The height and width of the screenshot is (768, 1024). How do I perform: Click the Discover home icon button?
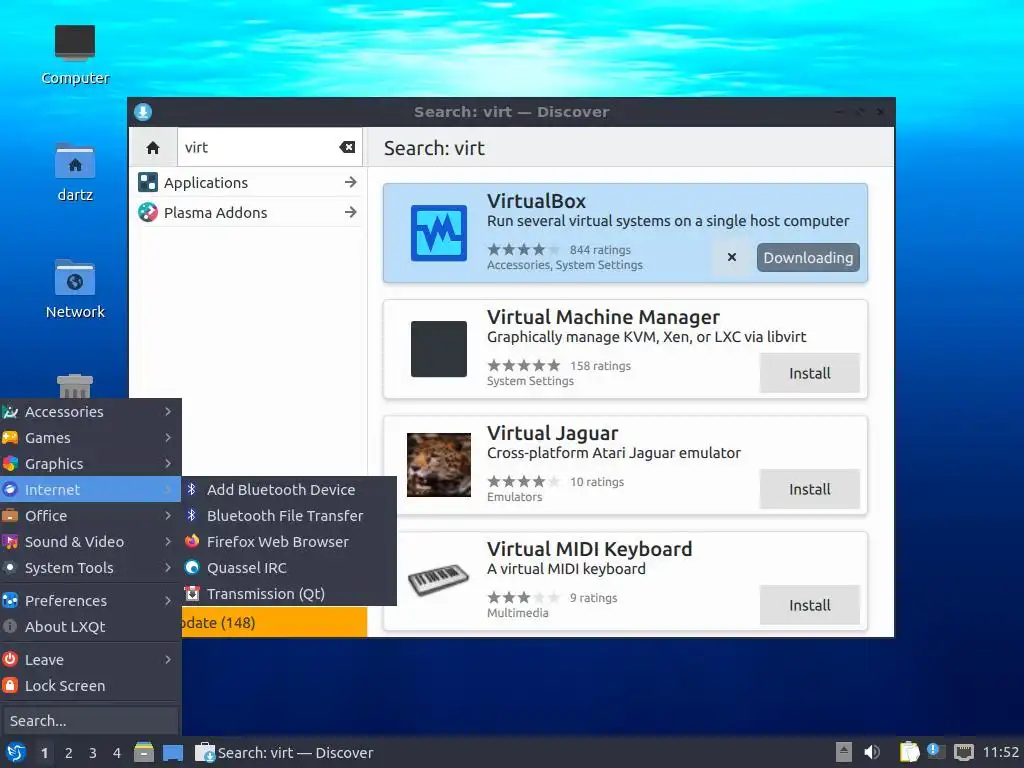(153, 148)
